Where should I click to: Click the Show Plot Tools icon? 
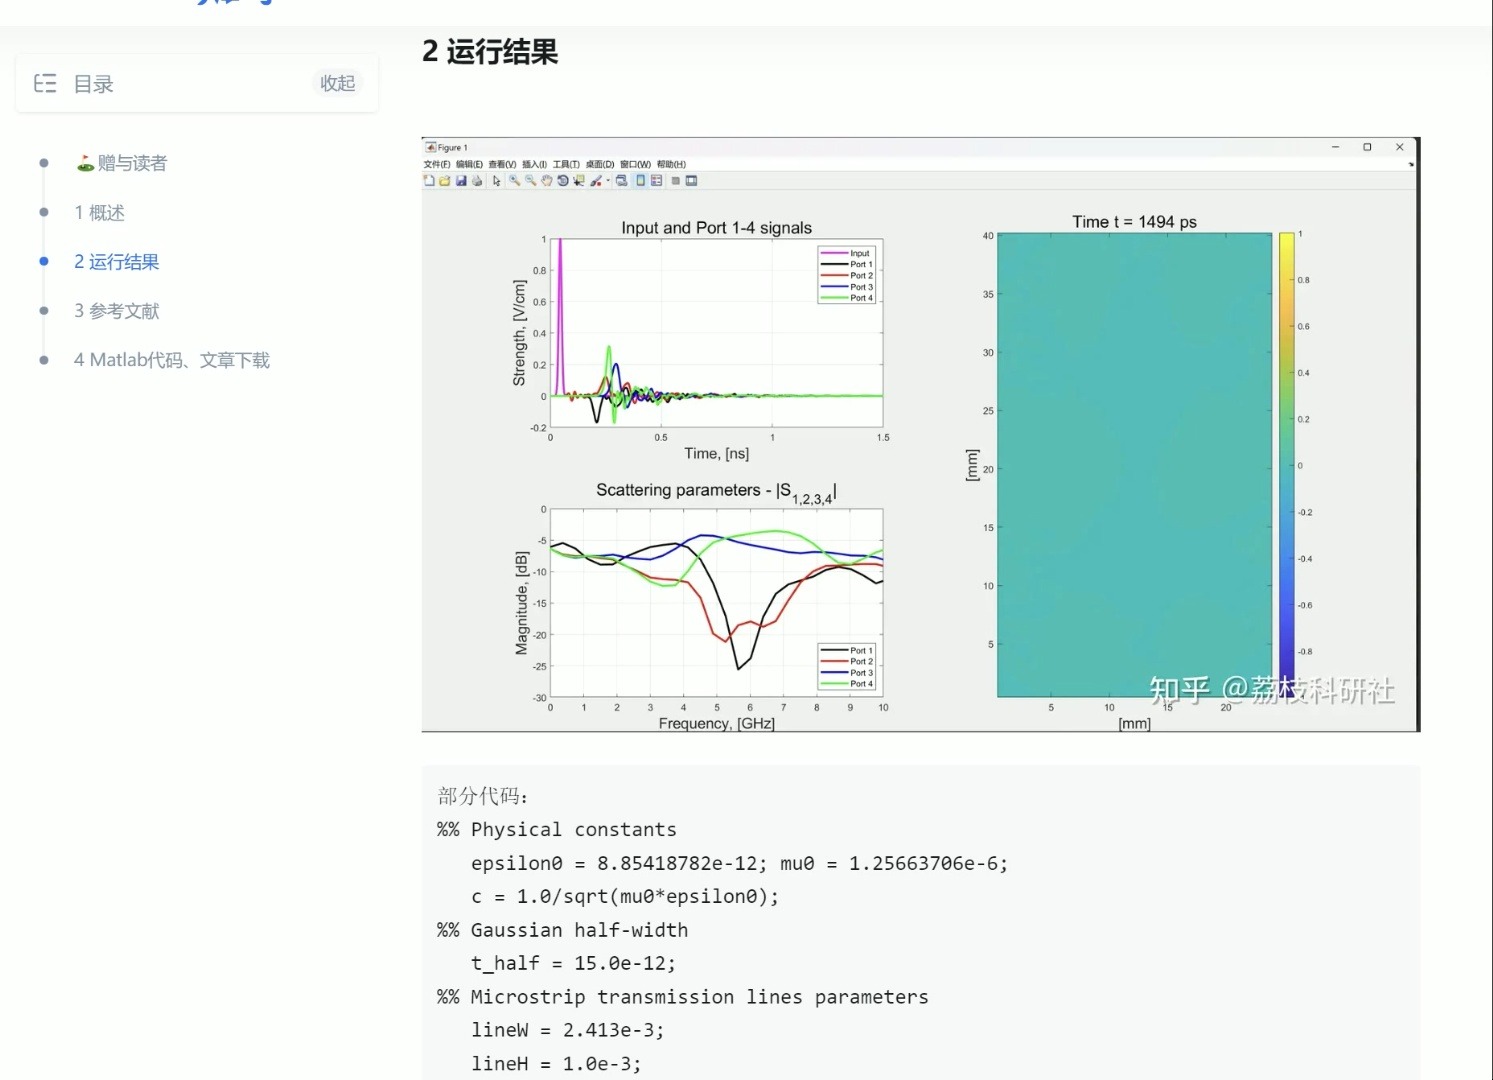[691, 181]
